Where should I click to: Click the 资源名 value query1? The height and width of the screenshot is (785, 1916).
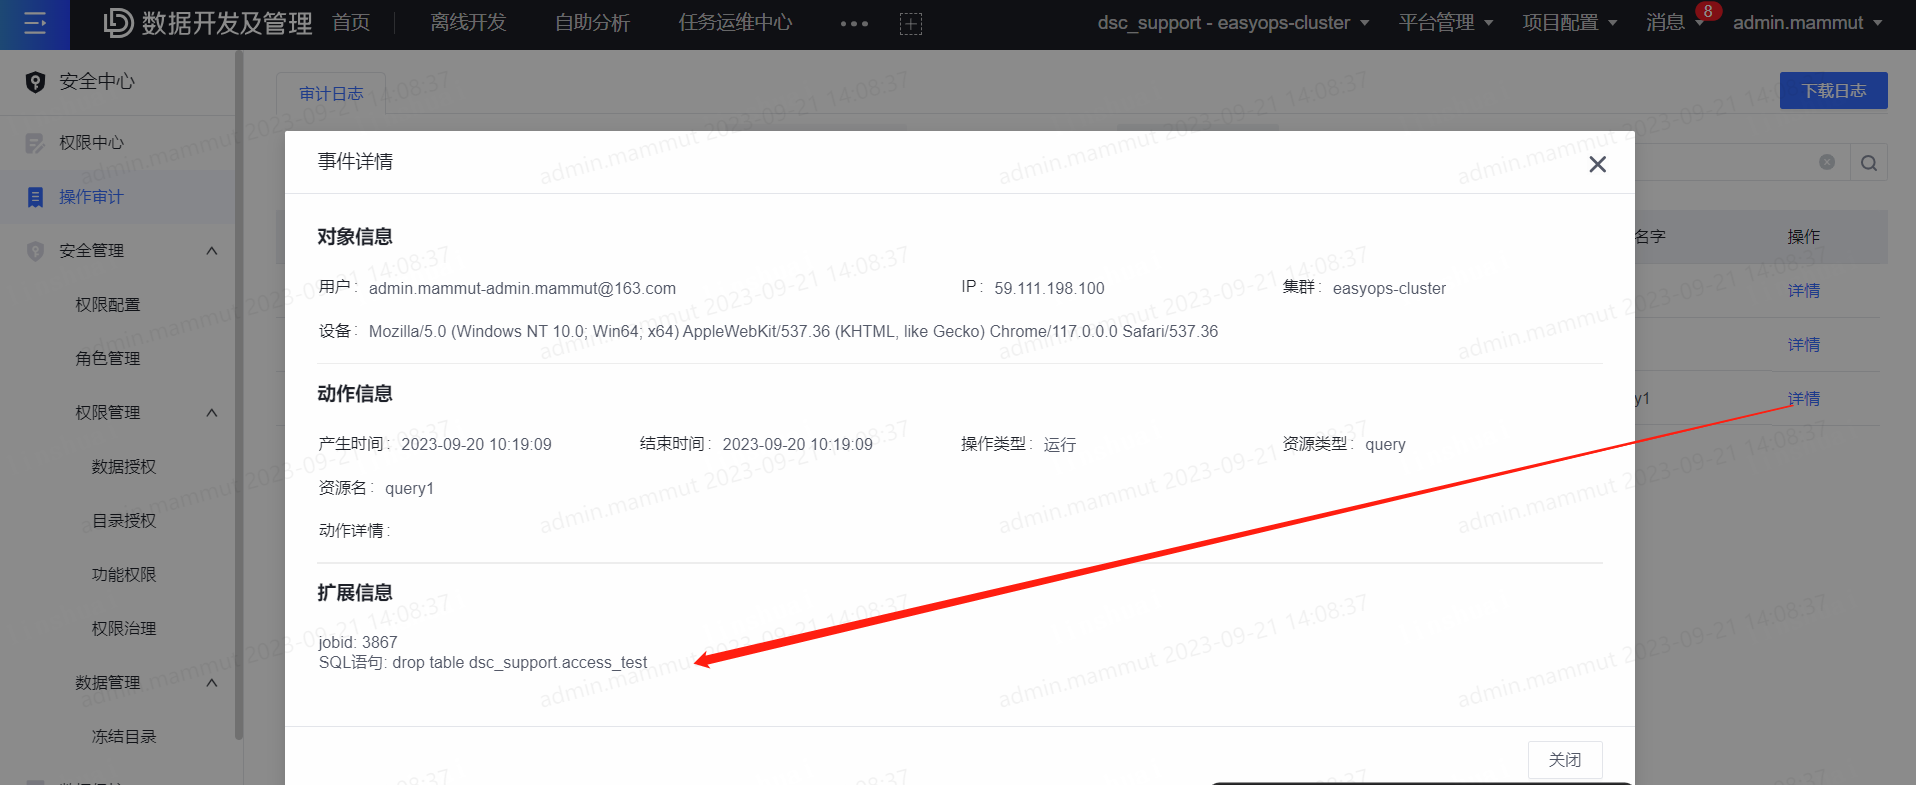click(x=409, y=489)
